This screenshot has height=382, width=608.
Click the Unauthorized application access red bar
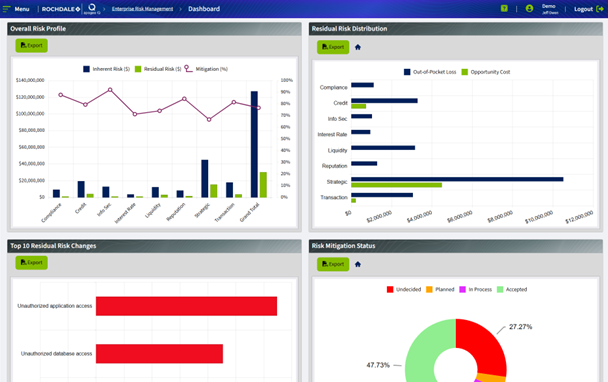click(187, 306)
